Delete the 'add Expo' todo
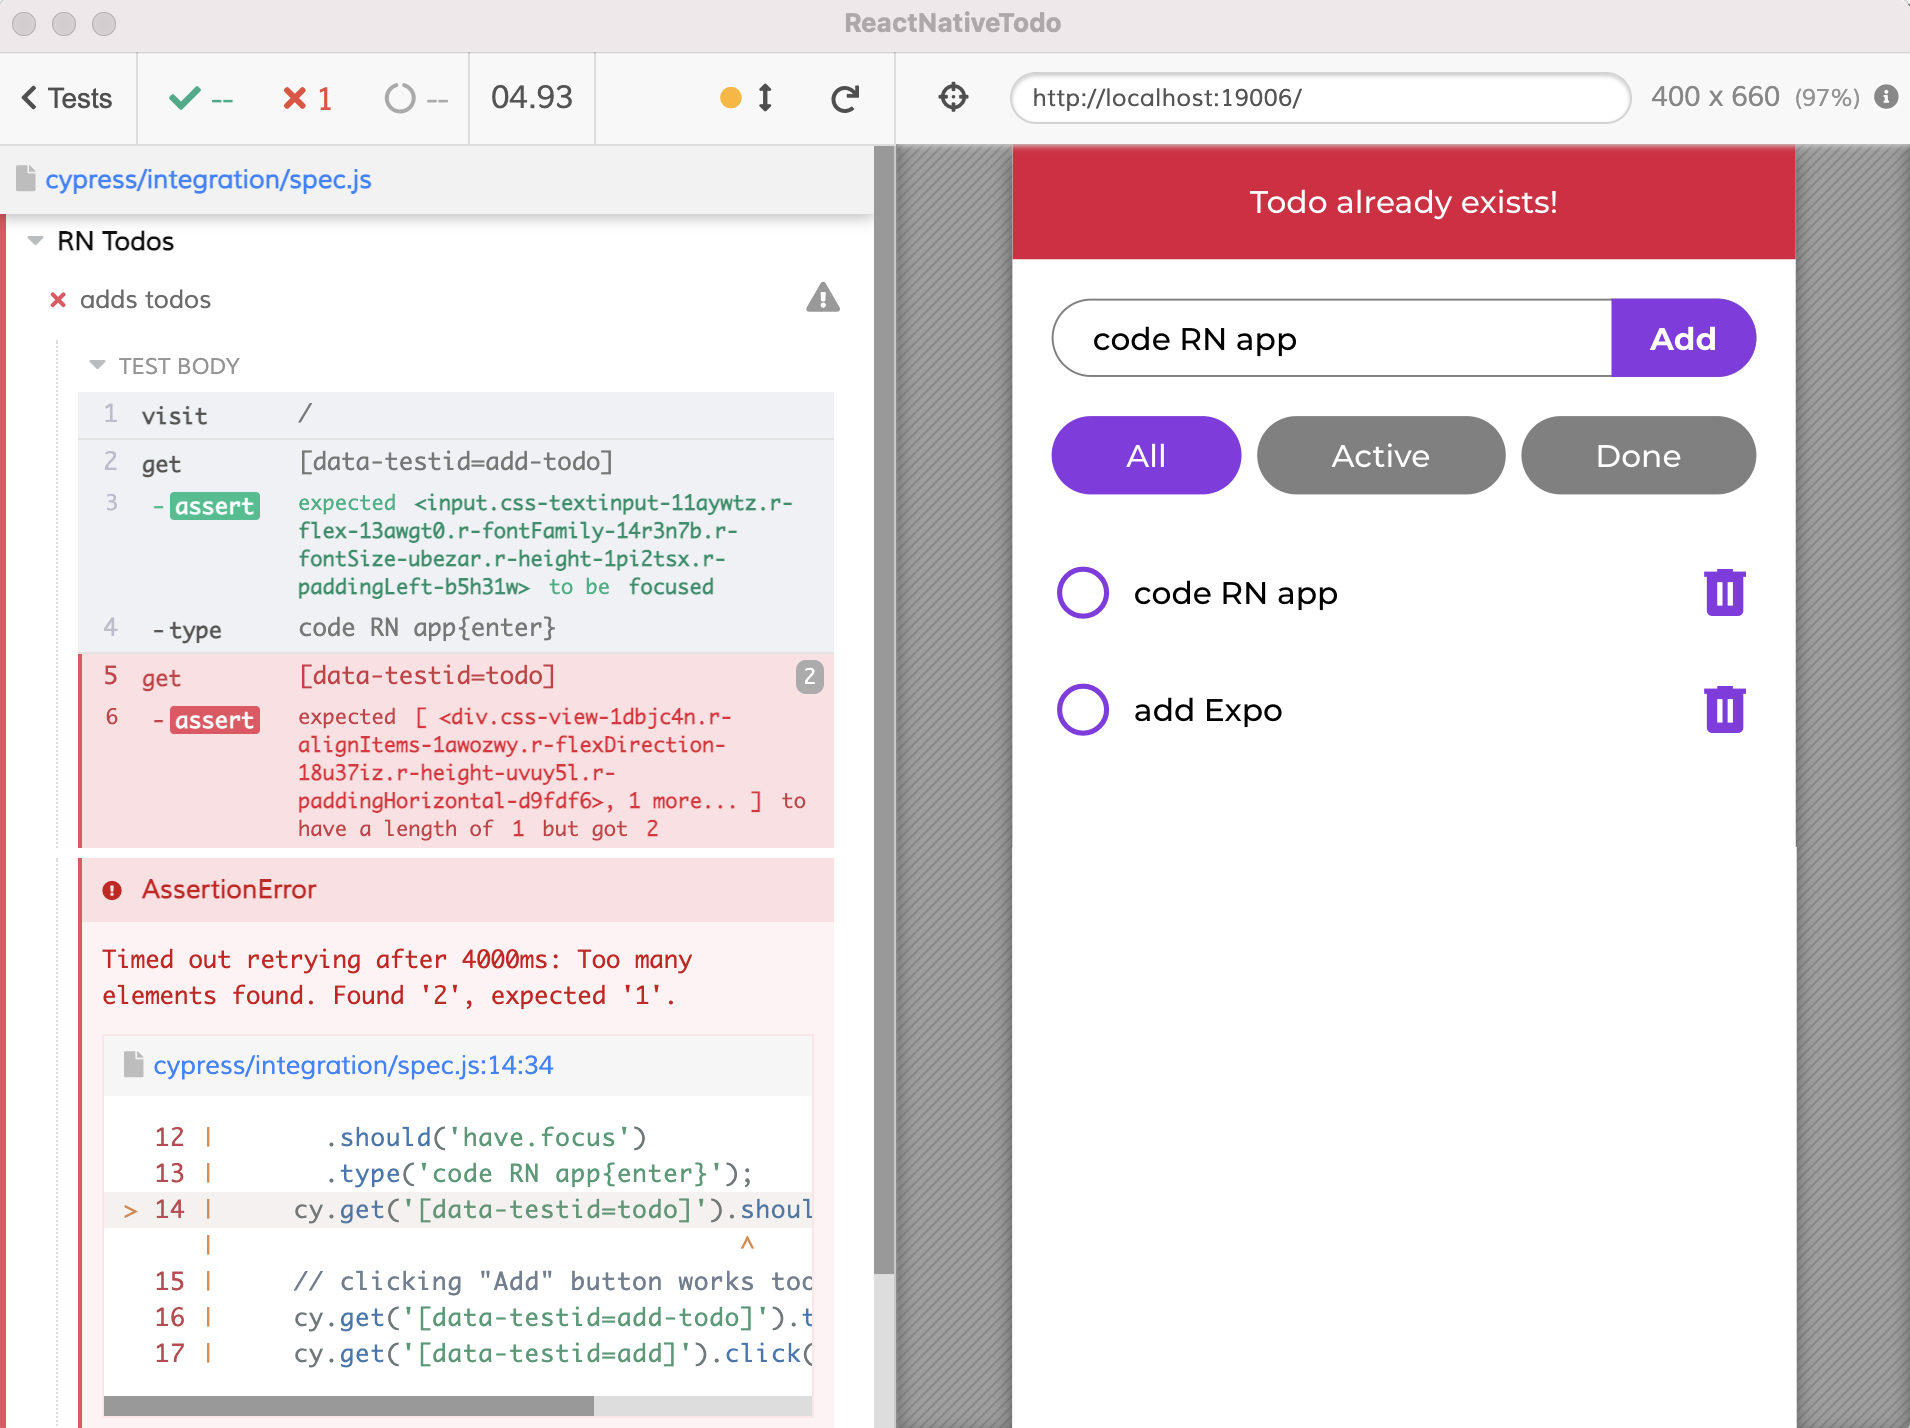 [x=1725, y=710]
